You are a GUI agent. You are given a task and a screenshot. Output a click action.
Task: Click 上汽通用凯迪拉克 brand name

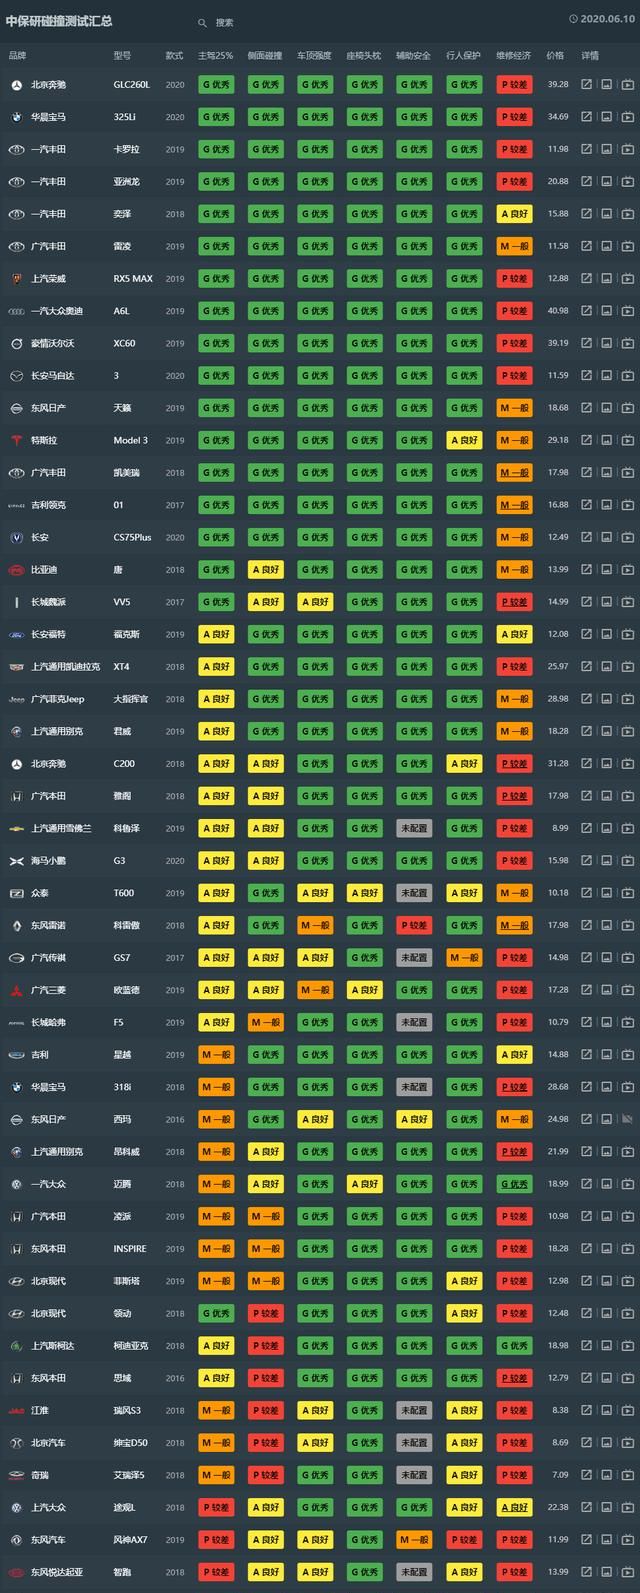65,667
